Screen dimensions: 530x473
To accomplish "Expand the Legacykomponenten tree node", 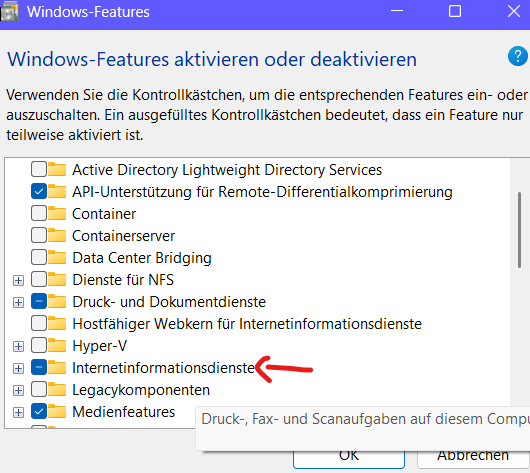I will tap(18, 390).
